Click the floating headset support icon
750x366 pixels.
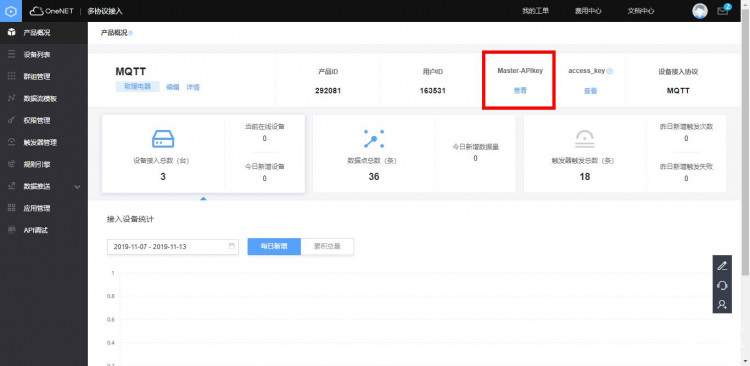tap(722, 286)
